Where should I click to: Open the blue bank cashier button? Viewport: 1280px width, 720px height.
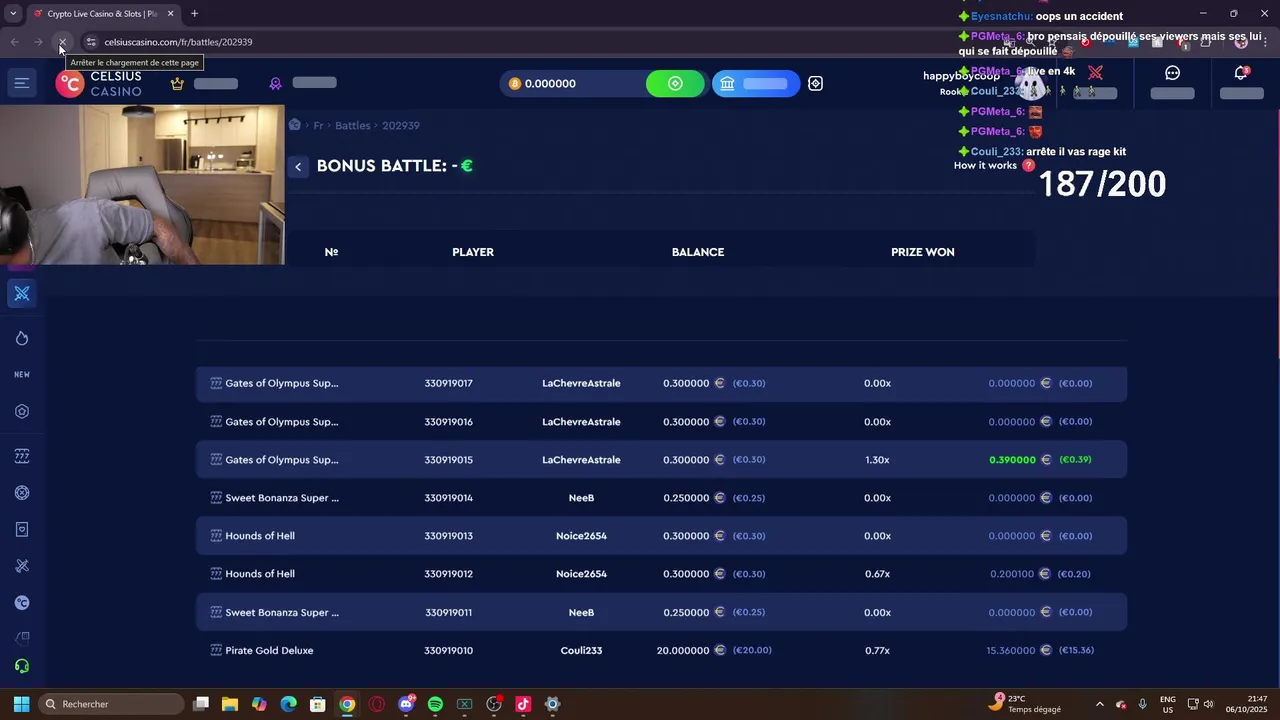tap(756, 84)
